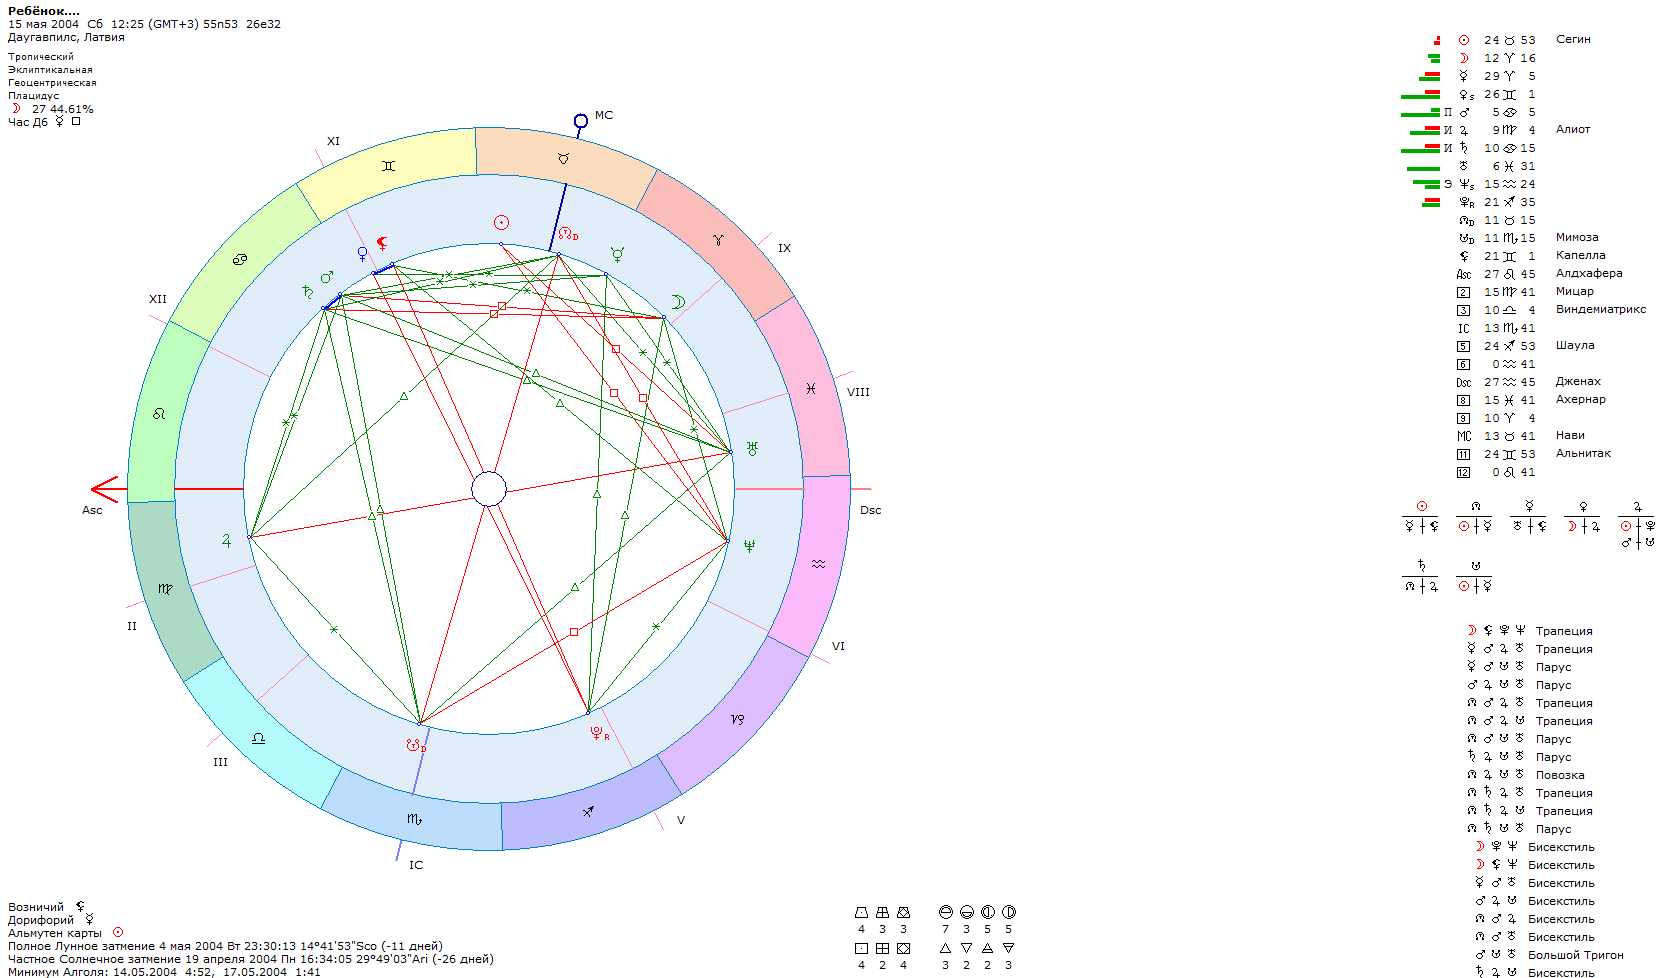This screenshot has height=978, width=1680.
Task: Click the South Node glyph near the IC
Action: point(416,746)
